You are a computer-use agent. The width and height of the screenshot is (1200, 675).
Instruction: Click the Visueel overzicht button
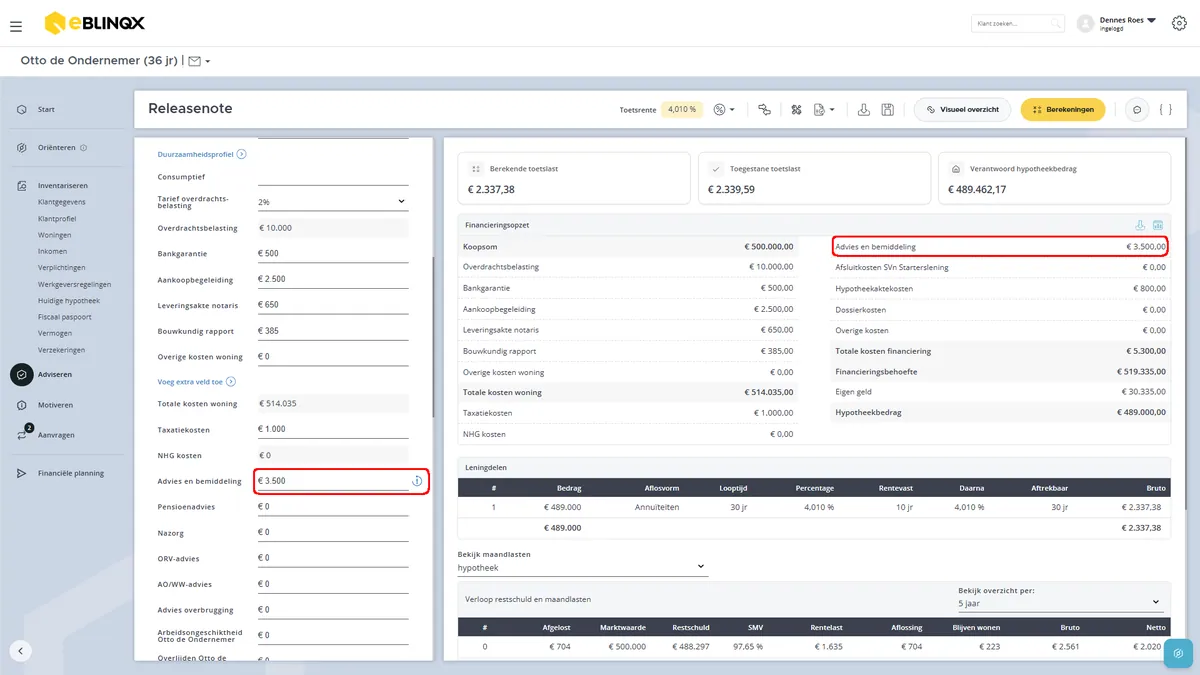click(x=963, y=109)
